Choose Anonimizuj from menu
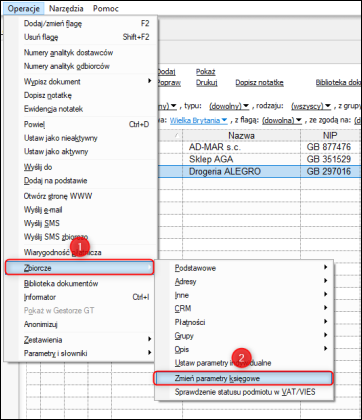Image resolution: width=362 pixels, height=420 pixels. [81, 324]
